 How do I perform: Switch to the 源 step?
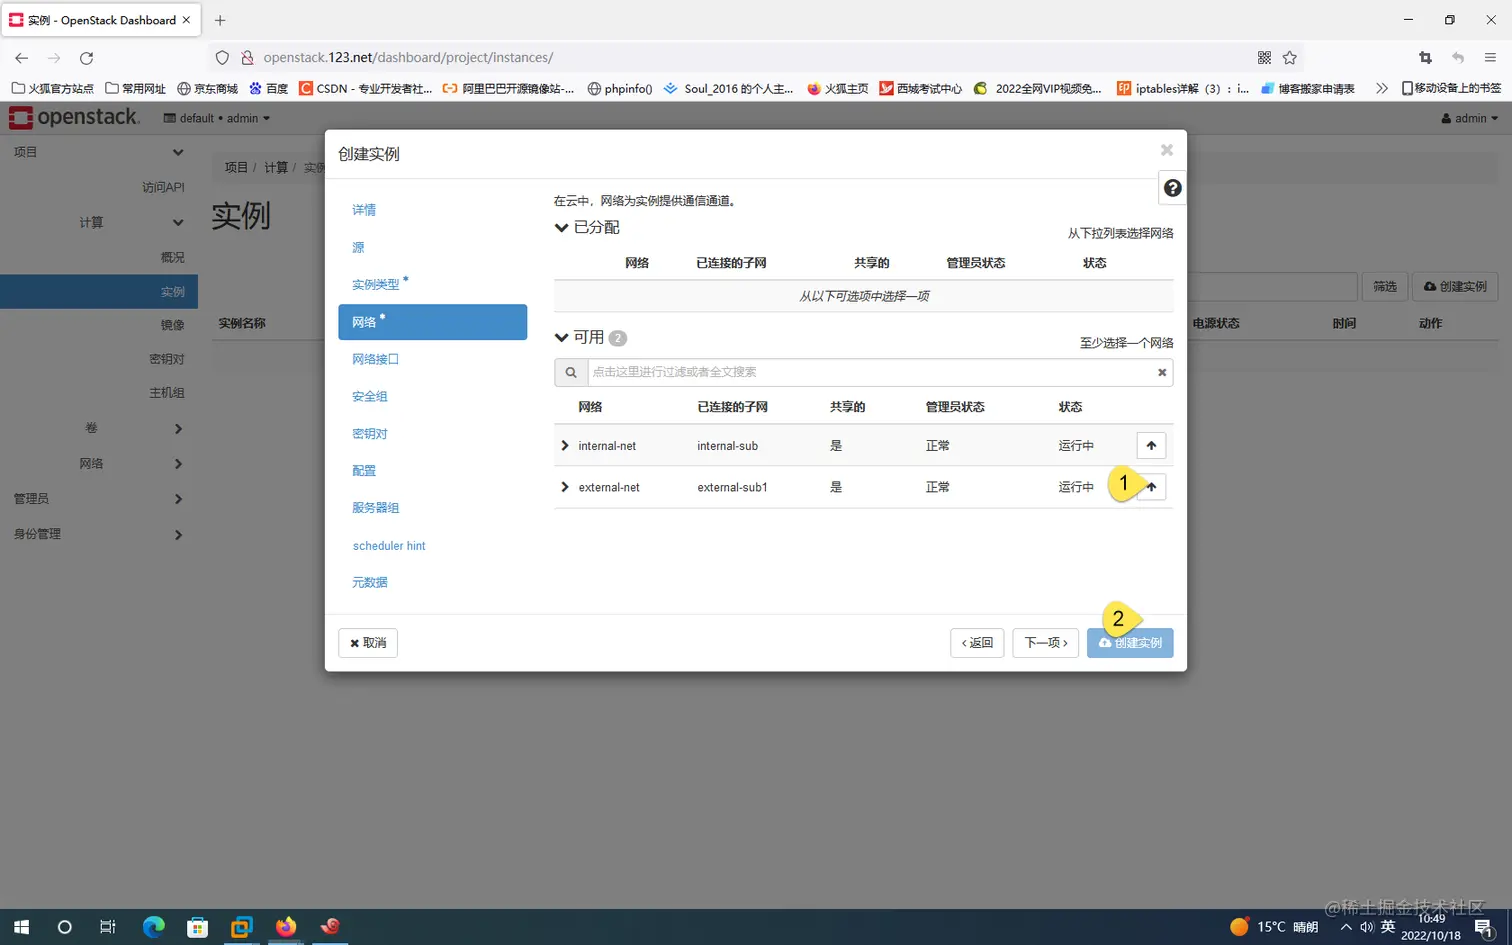point(358,247)
